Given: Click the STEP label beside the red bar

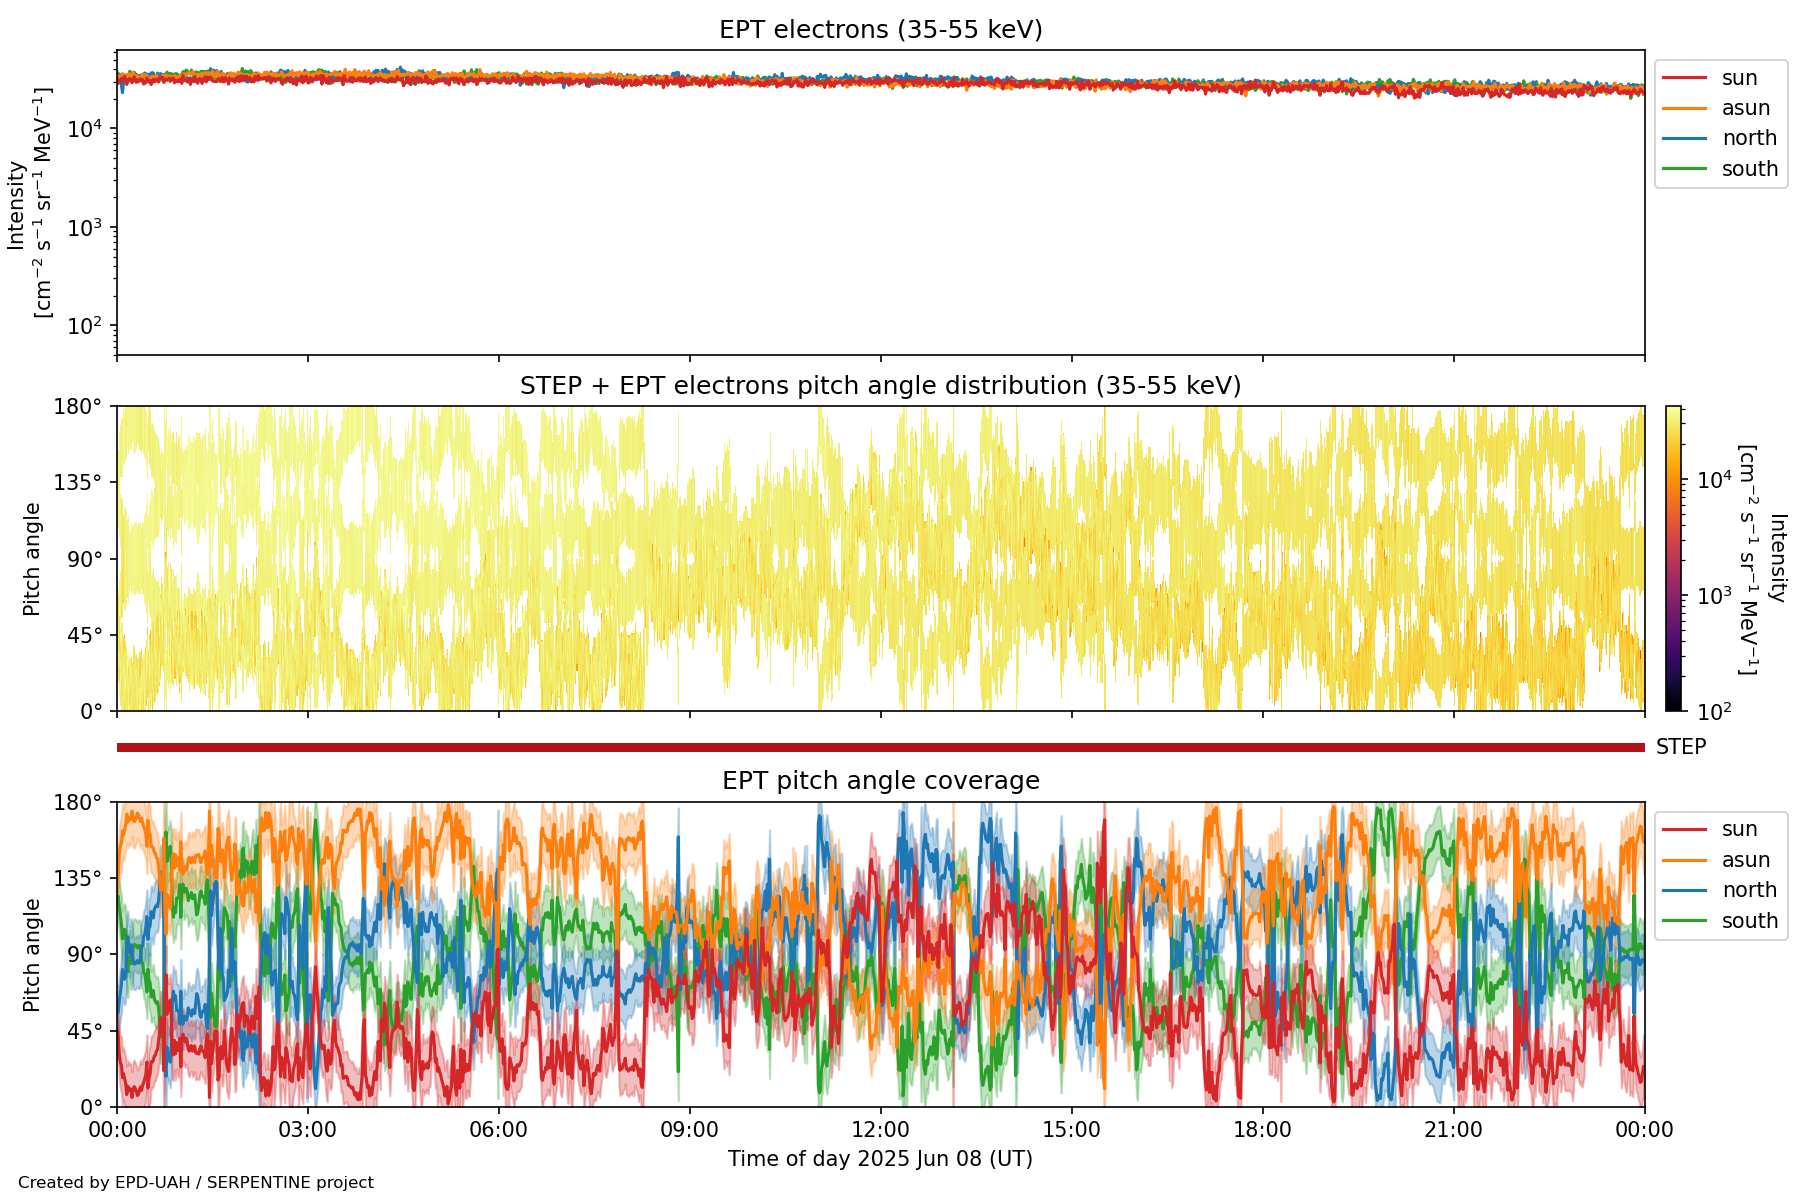Looking at the screenshot, I should click(x=1681, y=747).
